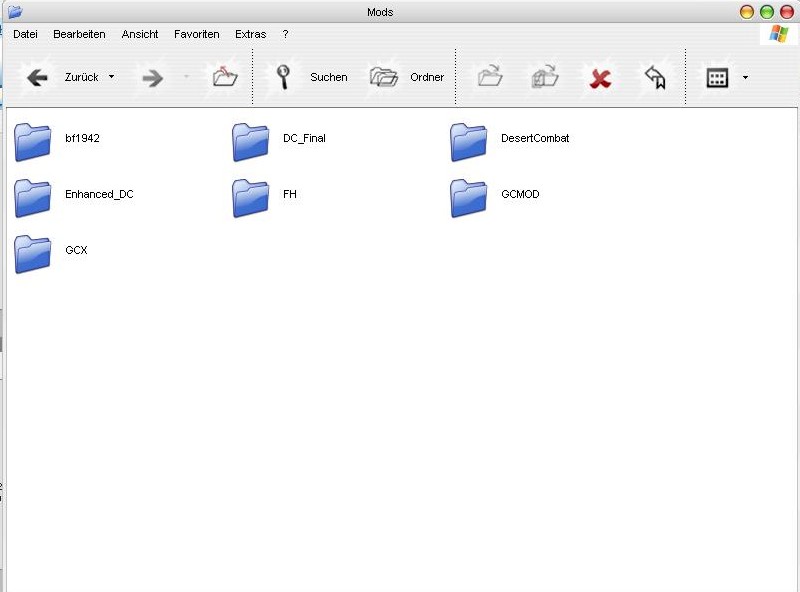Select the FH folder icon
Viewport: 800px width, 592px height.
click(x=251, y=199)
